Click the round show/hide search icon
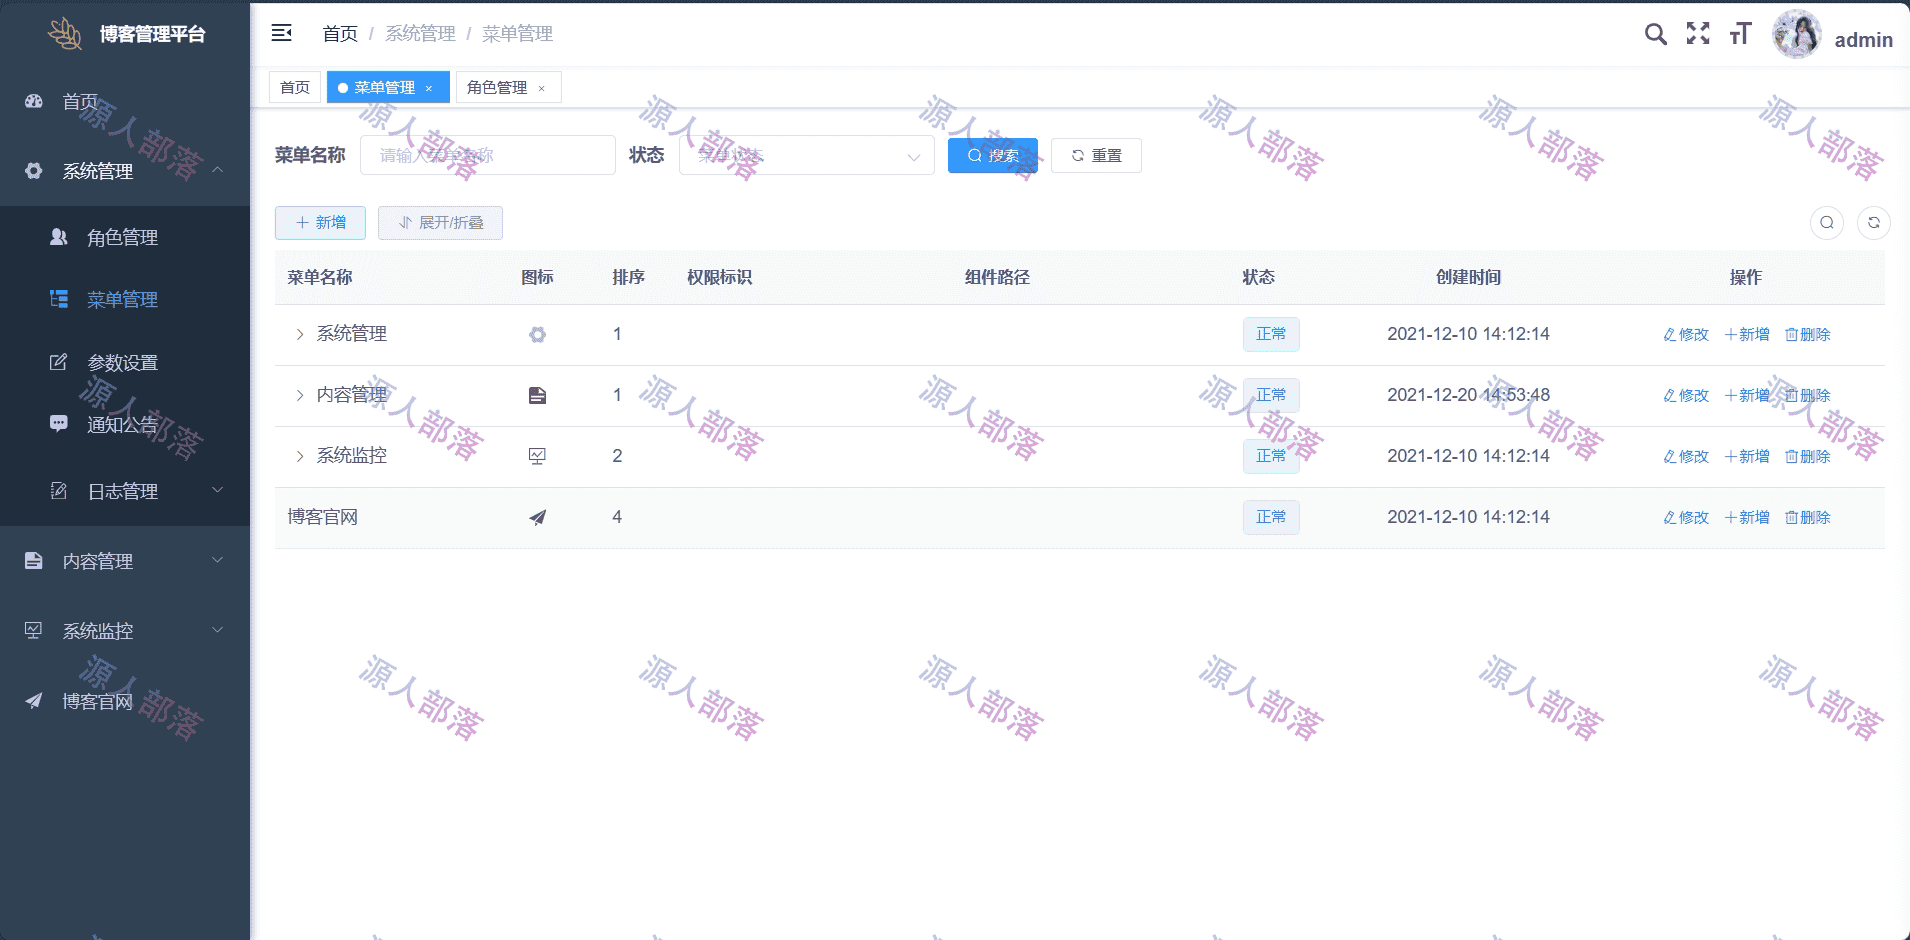1910x940 pixels. [1827, 222]
